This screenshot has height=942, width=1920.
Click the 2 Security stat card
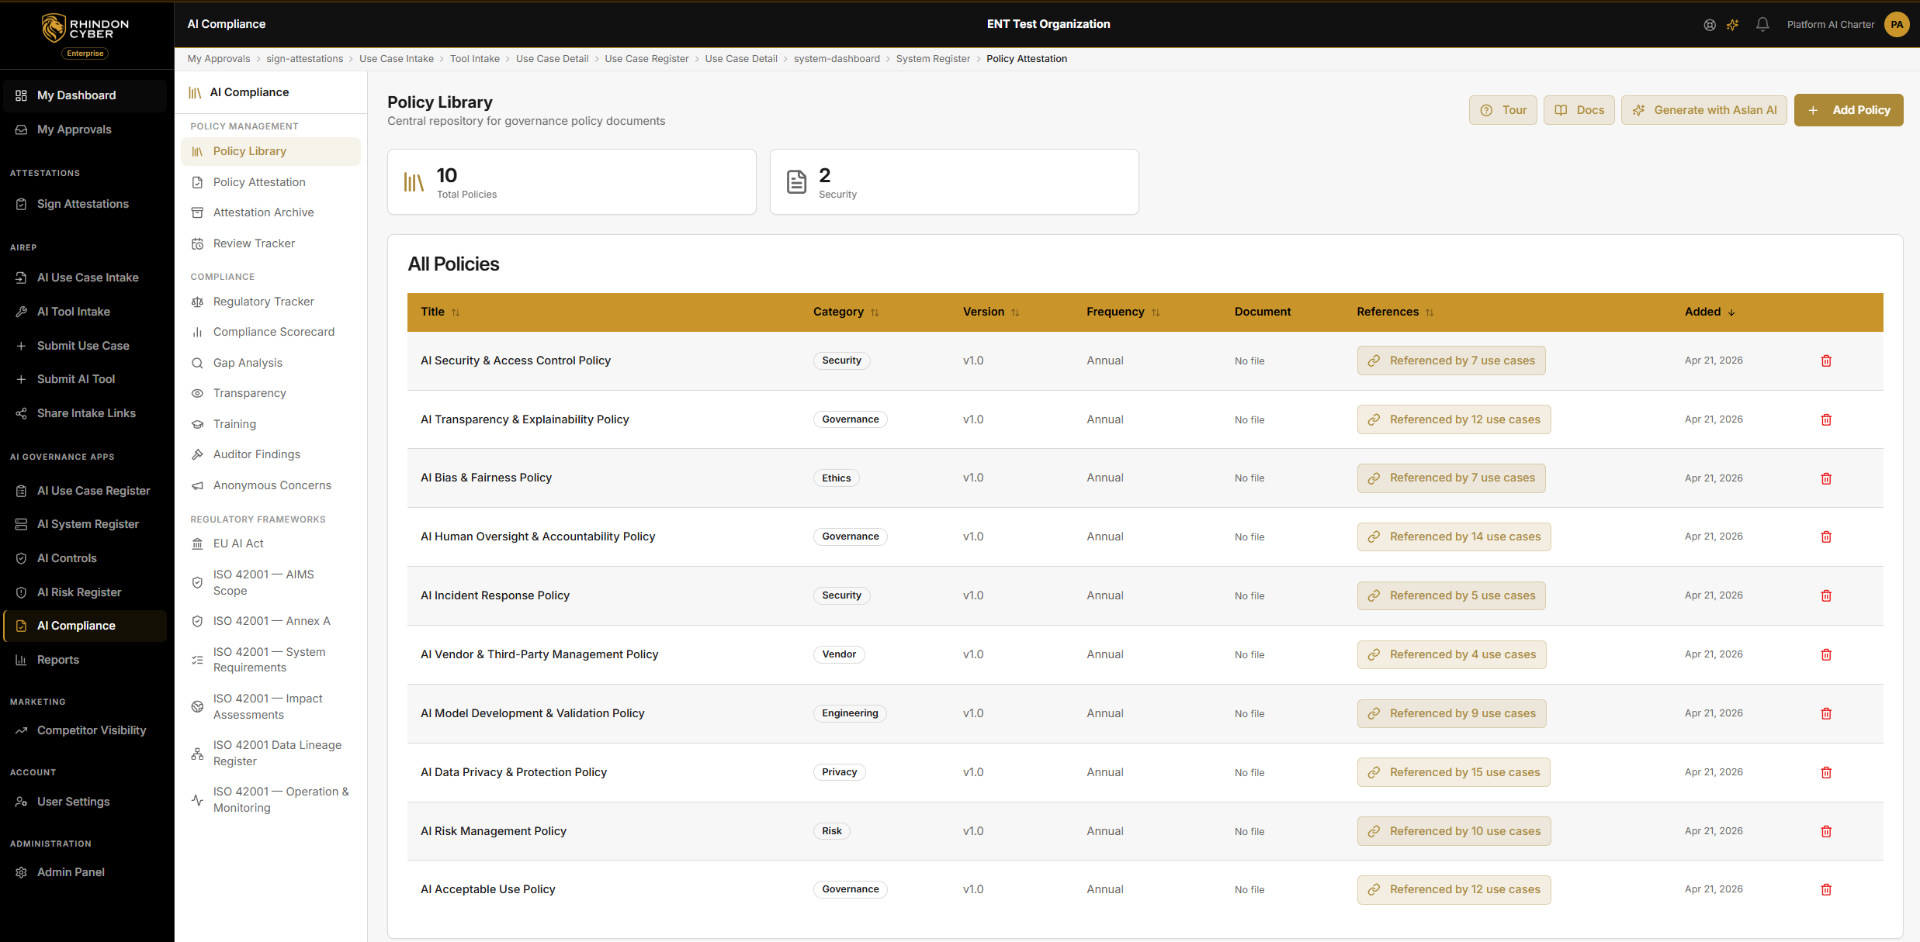(x=954, y=182)
